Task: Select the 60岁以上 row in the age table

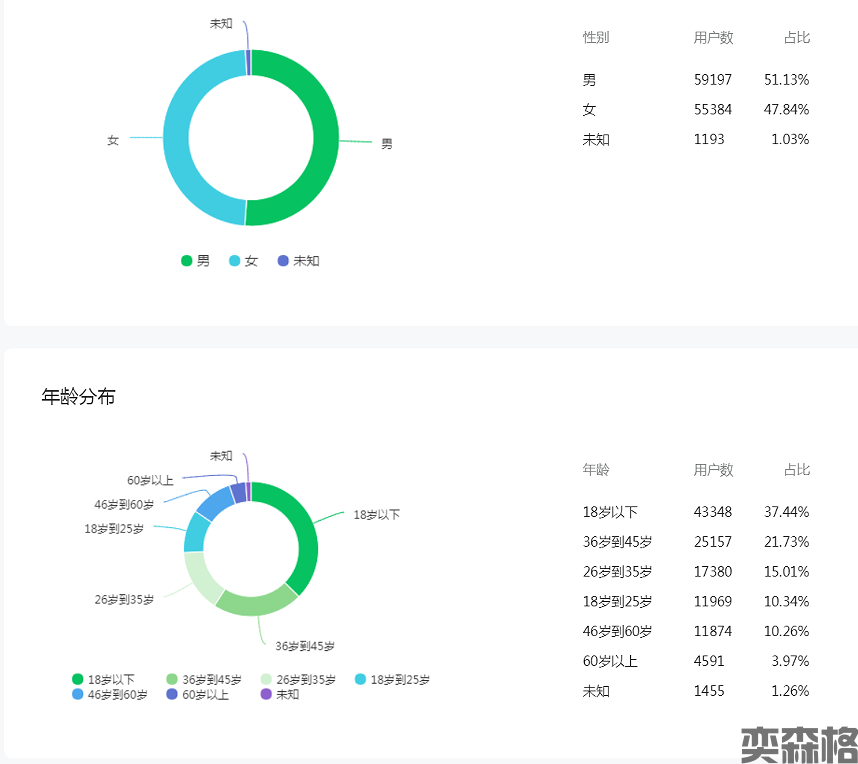Action: pos(695,661)
